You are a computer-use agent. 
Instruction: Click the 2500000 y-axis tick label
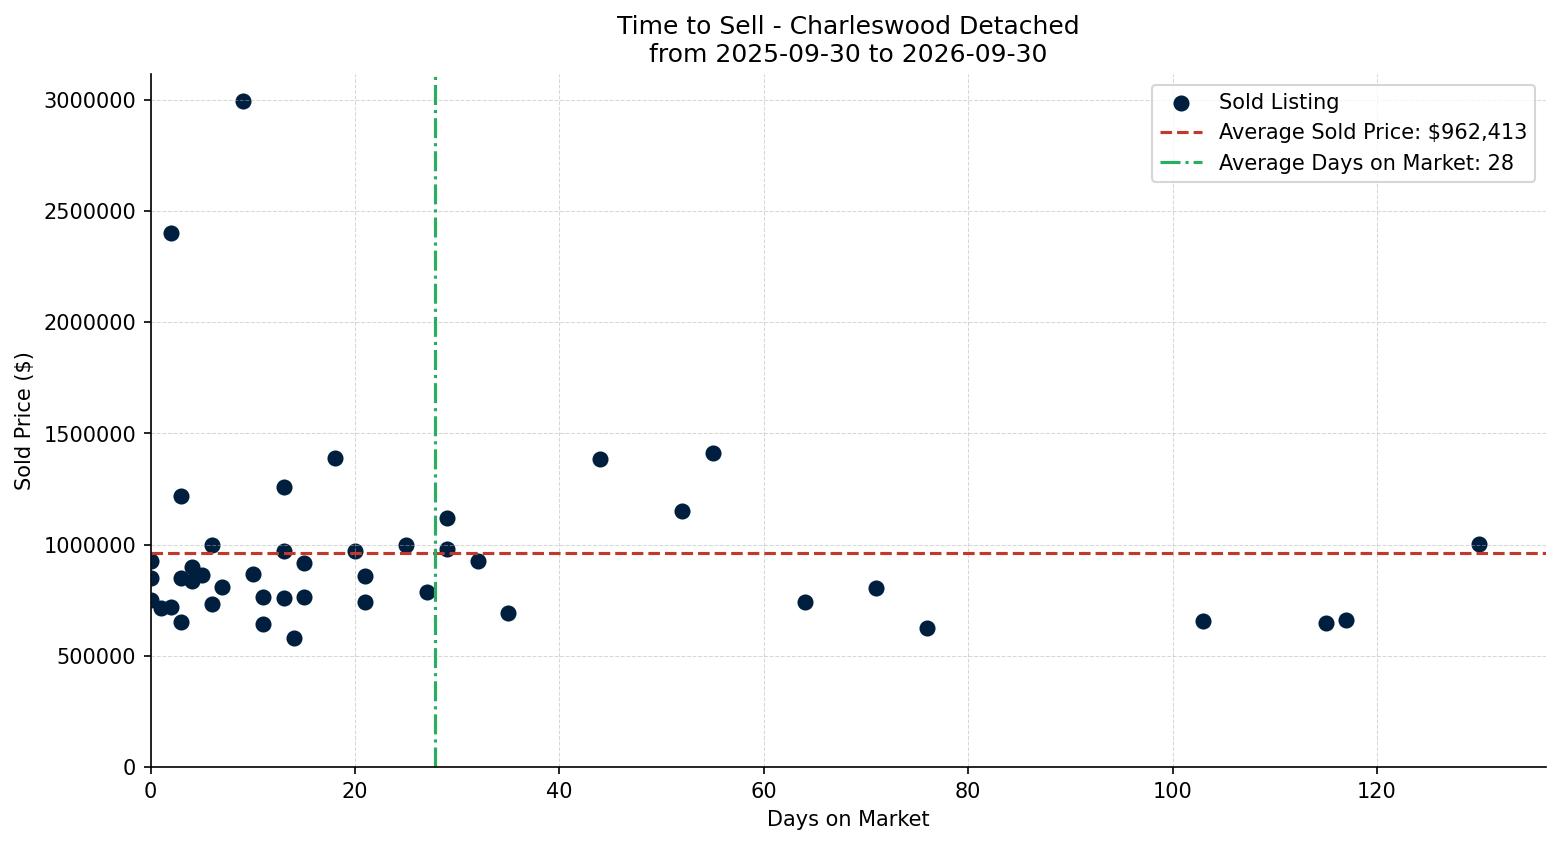tap(90, 211)
